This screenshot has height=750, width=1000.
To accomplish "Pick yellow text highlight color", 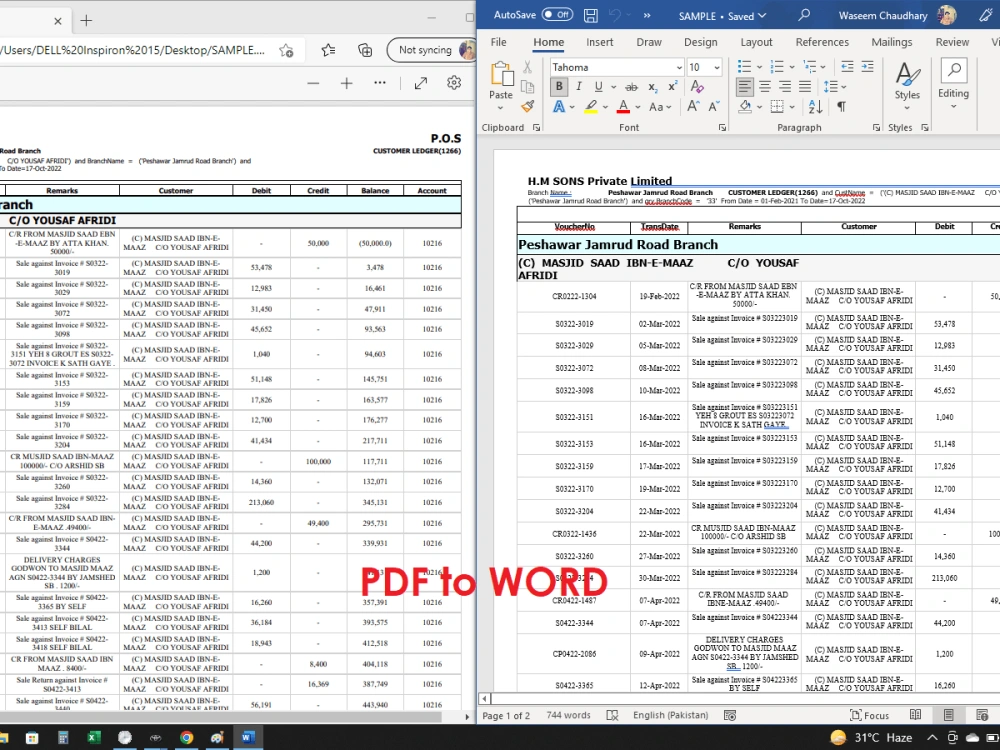I will tap(591, 107).
